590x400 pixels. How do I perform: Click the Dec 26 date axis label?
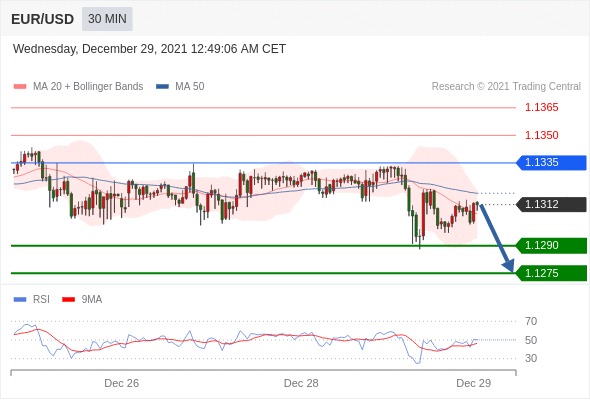(x=122, y=383)
